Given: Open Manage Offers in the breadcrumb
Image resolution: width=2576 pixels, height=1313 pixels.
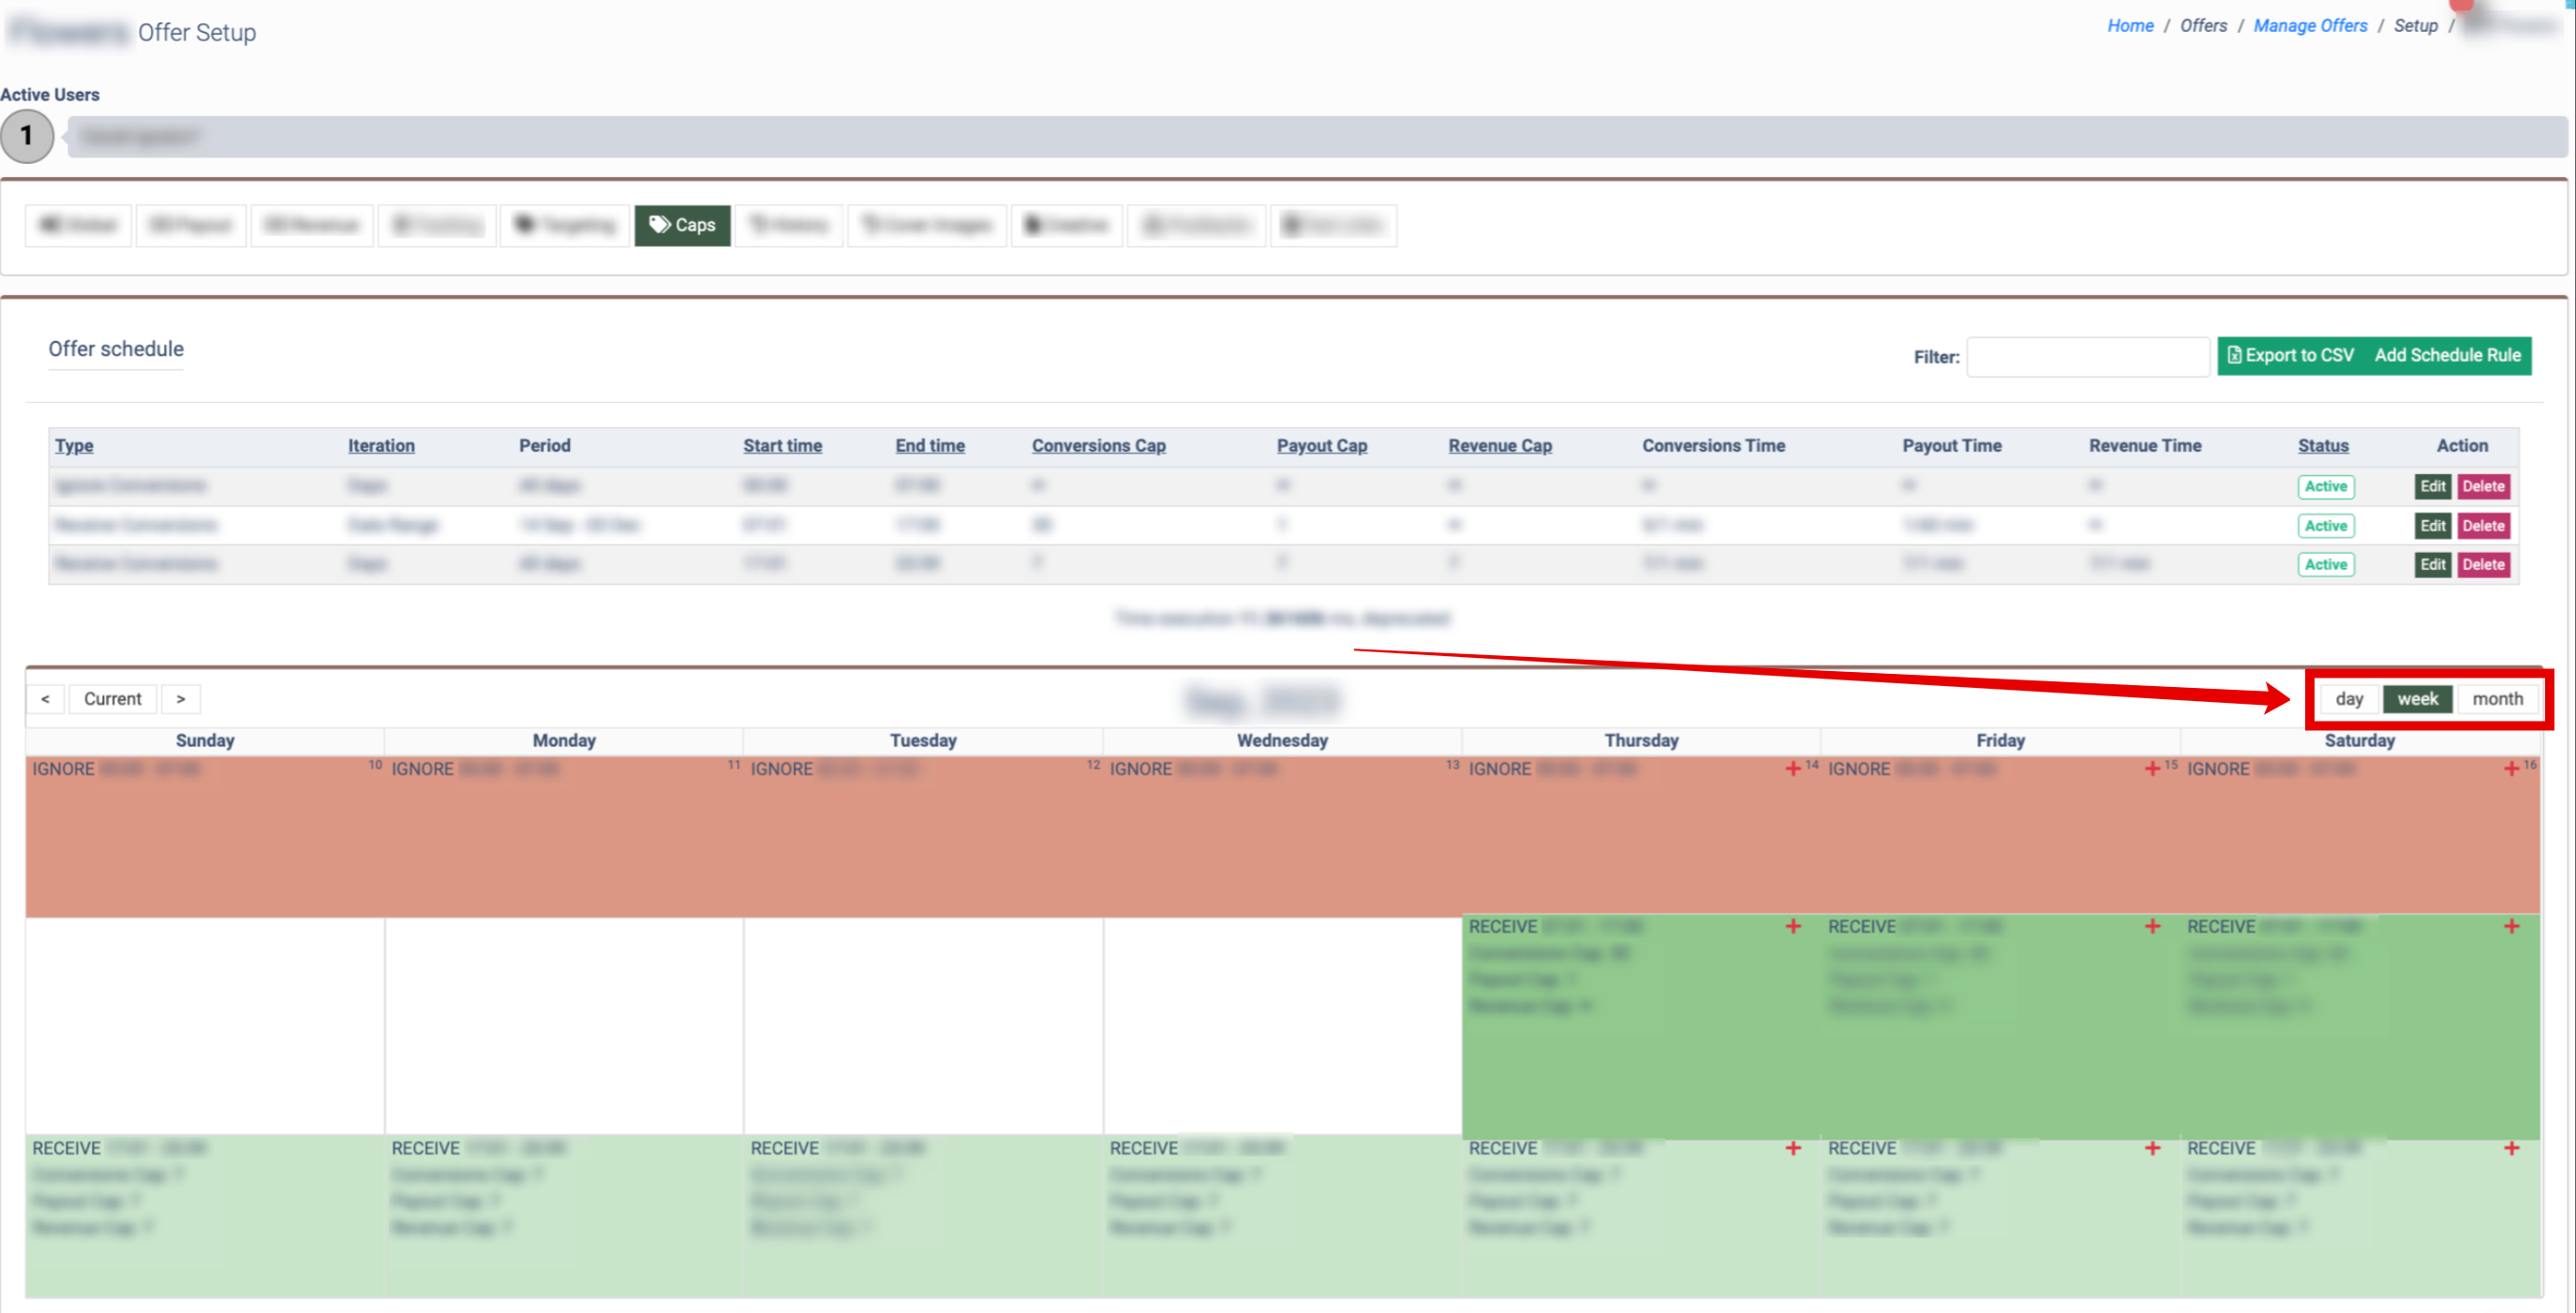Looking at the screenshot, I should click(x=2309, y=26).
